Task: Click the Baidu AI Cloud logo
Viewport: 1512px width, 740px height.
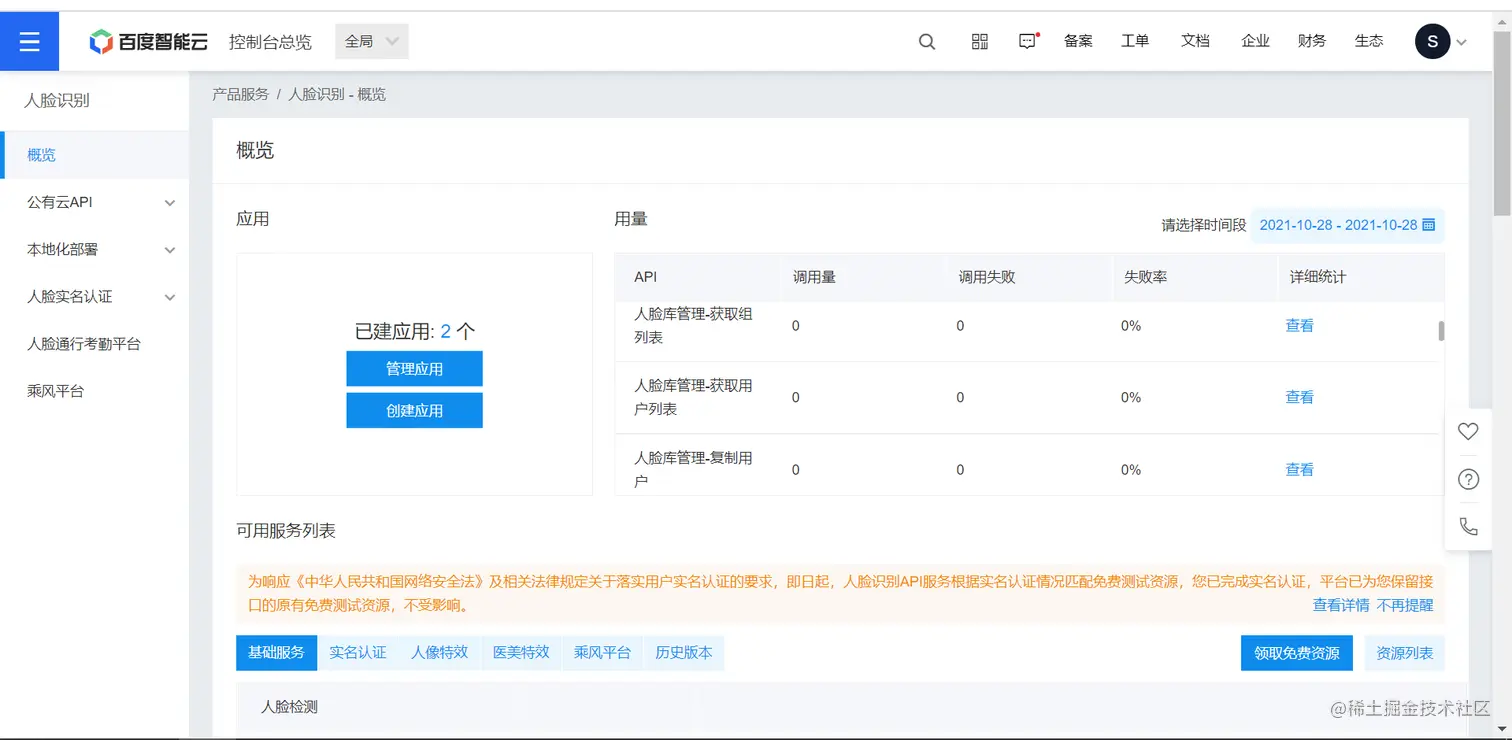Action: pos(148,42)
